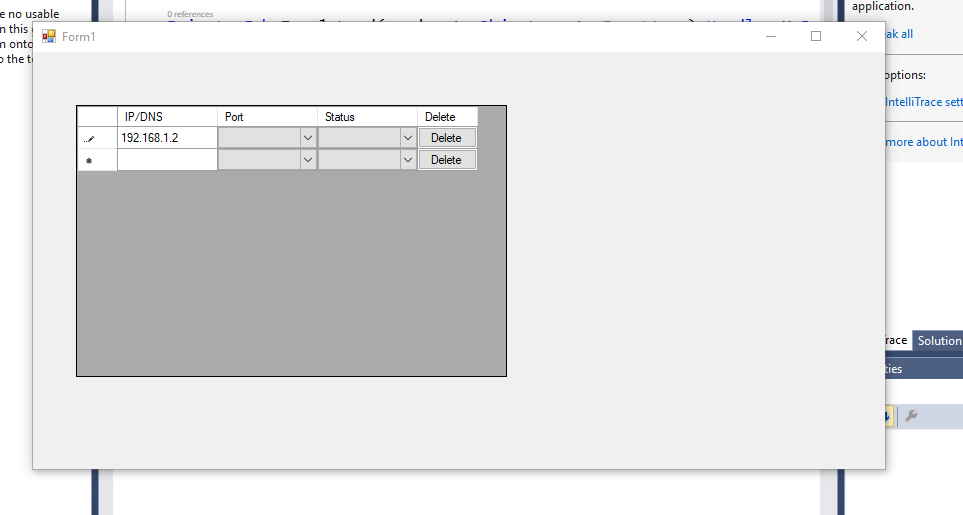Open Status dropdown in 192.168.1.2 row

pos(408,138)
